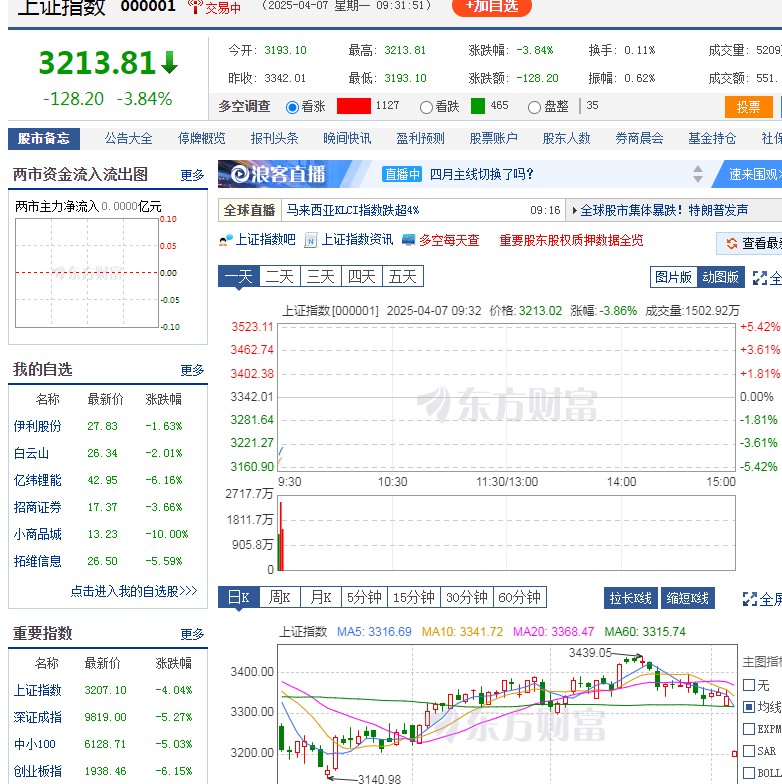Open the 盈利预测 menu item
The image size is (782, 784).
(420, 138)
